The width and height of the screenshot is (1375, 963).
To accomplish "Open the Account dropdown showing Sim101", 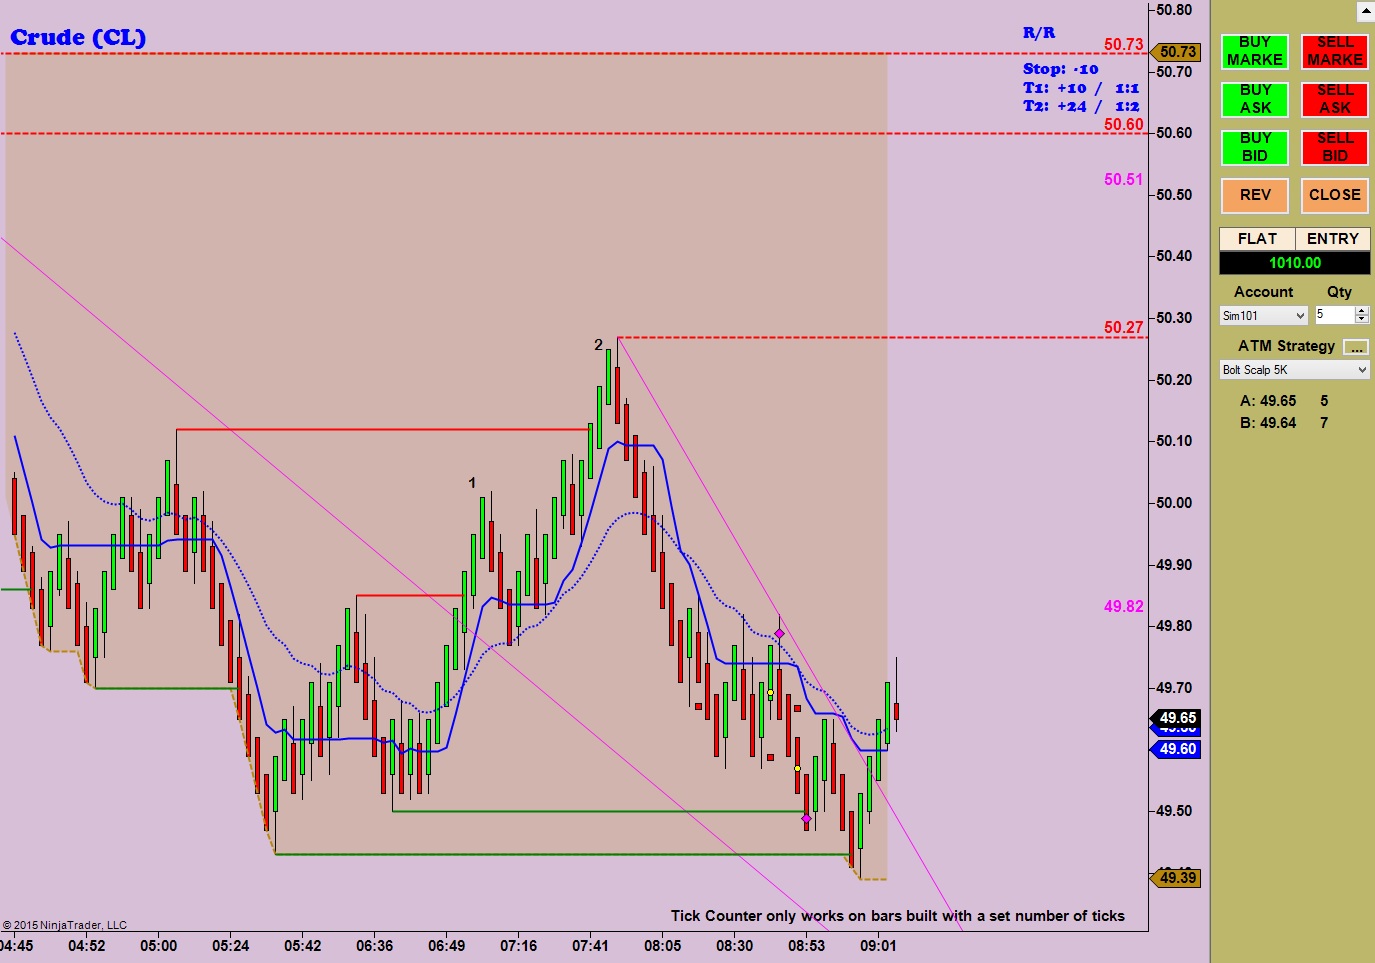I will [1264, 316].
